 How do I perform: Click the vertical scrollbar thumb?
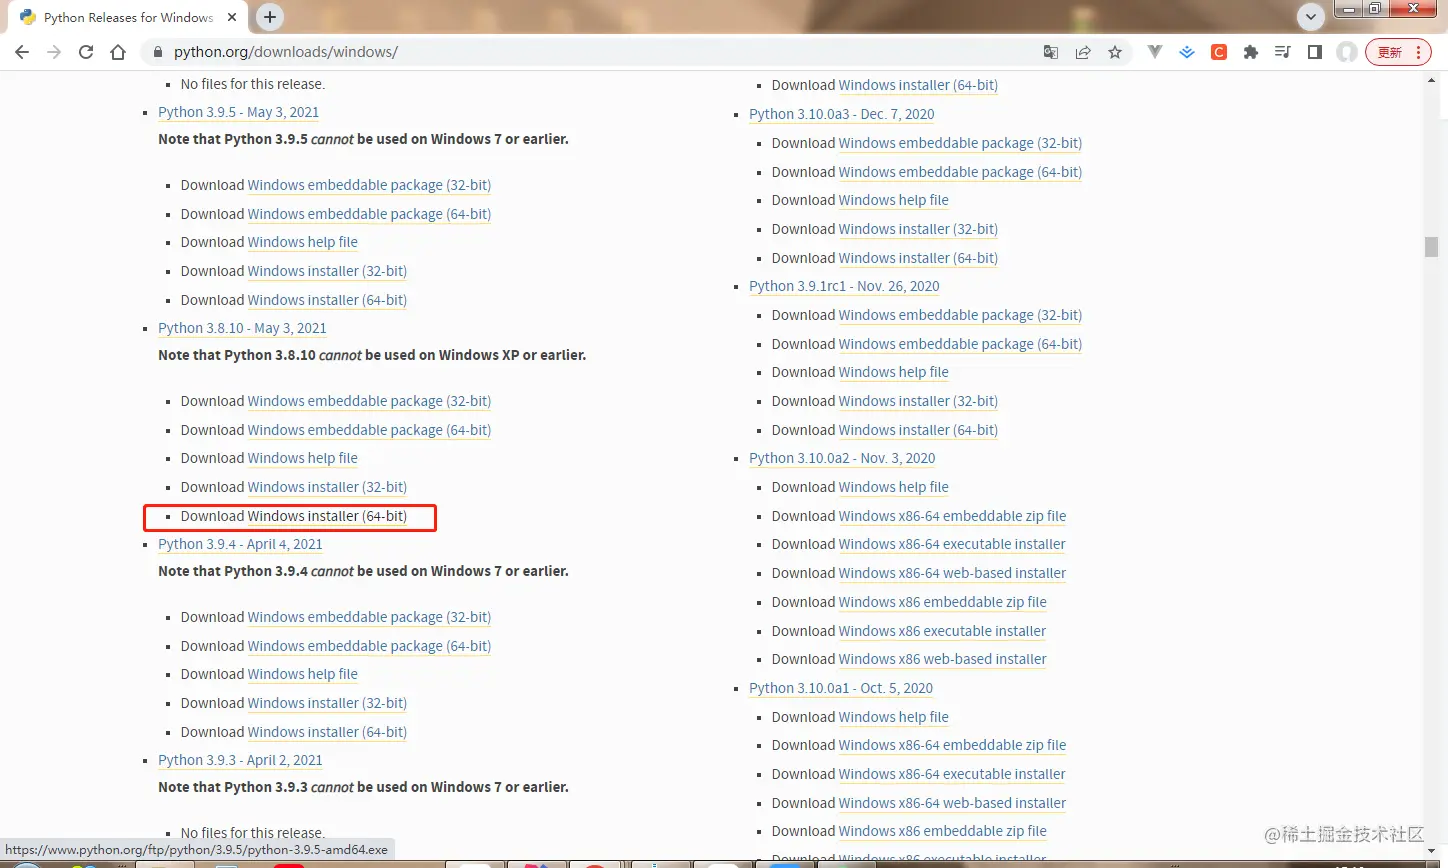(1431, 246)
